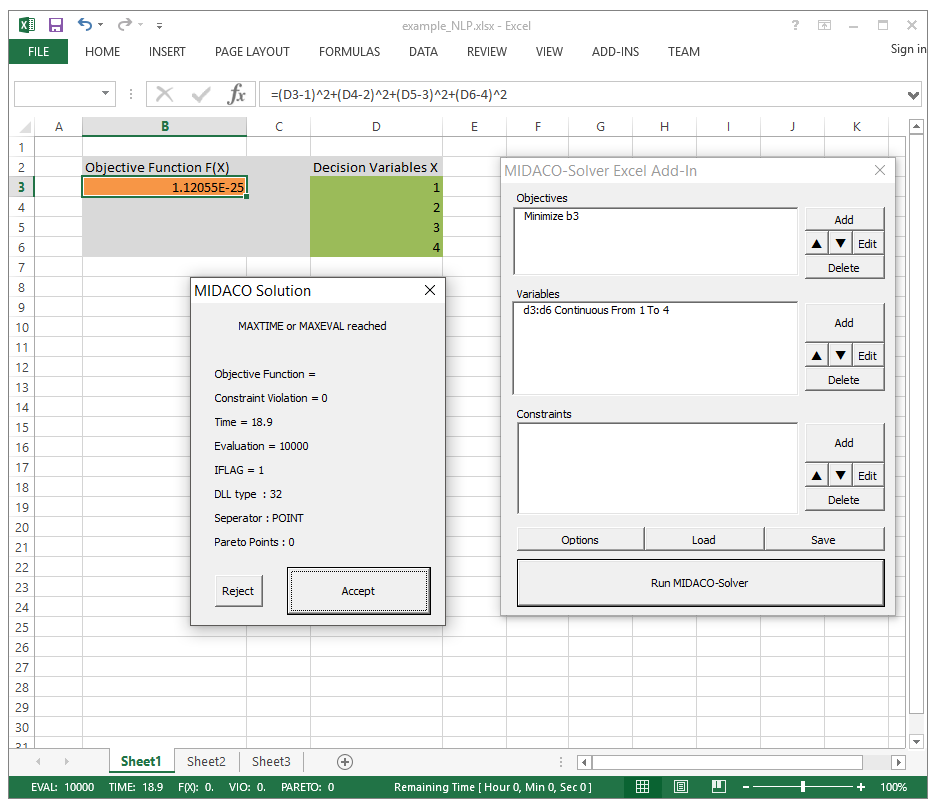Screen dimensions: 936x810
Task: Open the Redo history dropdown arrow
Action: point(140,25)
